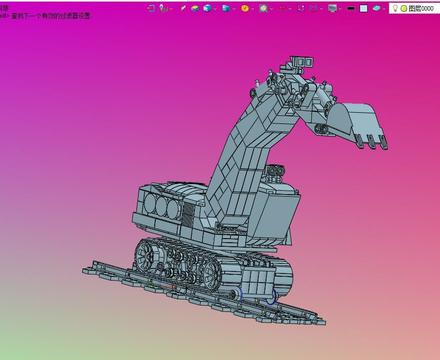Open dropdown arrow beside the monitor icon
This screenshot has height=360, width=440.
coord(339,9)
